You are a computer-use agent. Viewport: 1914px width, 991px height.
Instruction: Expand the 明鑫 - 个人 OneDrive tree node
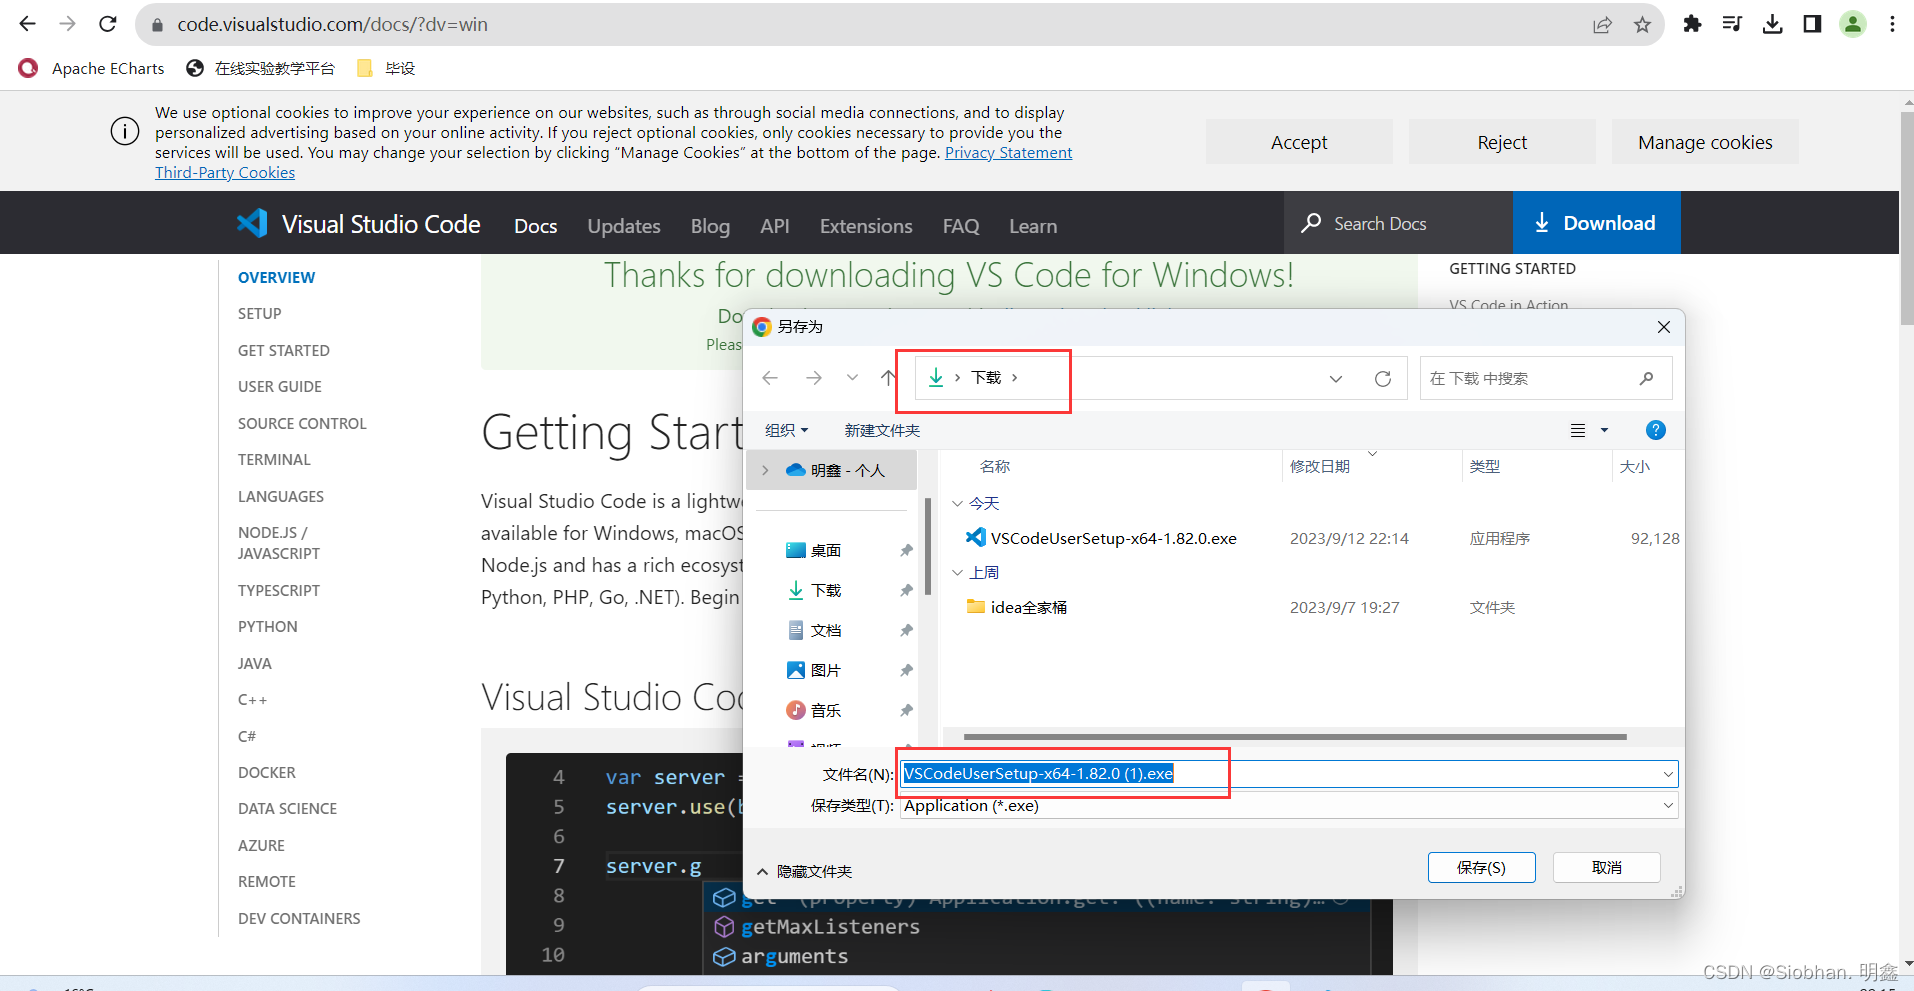(x=766, y=470)
